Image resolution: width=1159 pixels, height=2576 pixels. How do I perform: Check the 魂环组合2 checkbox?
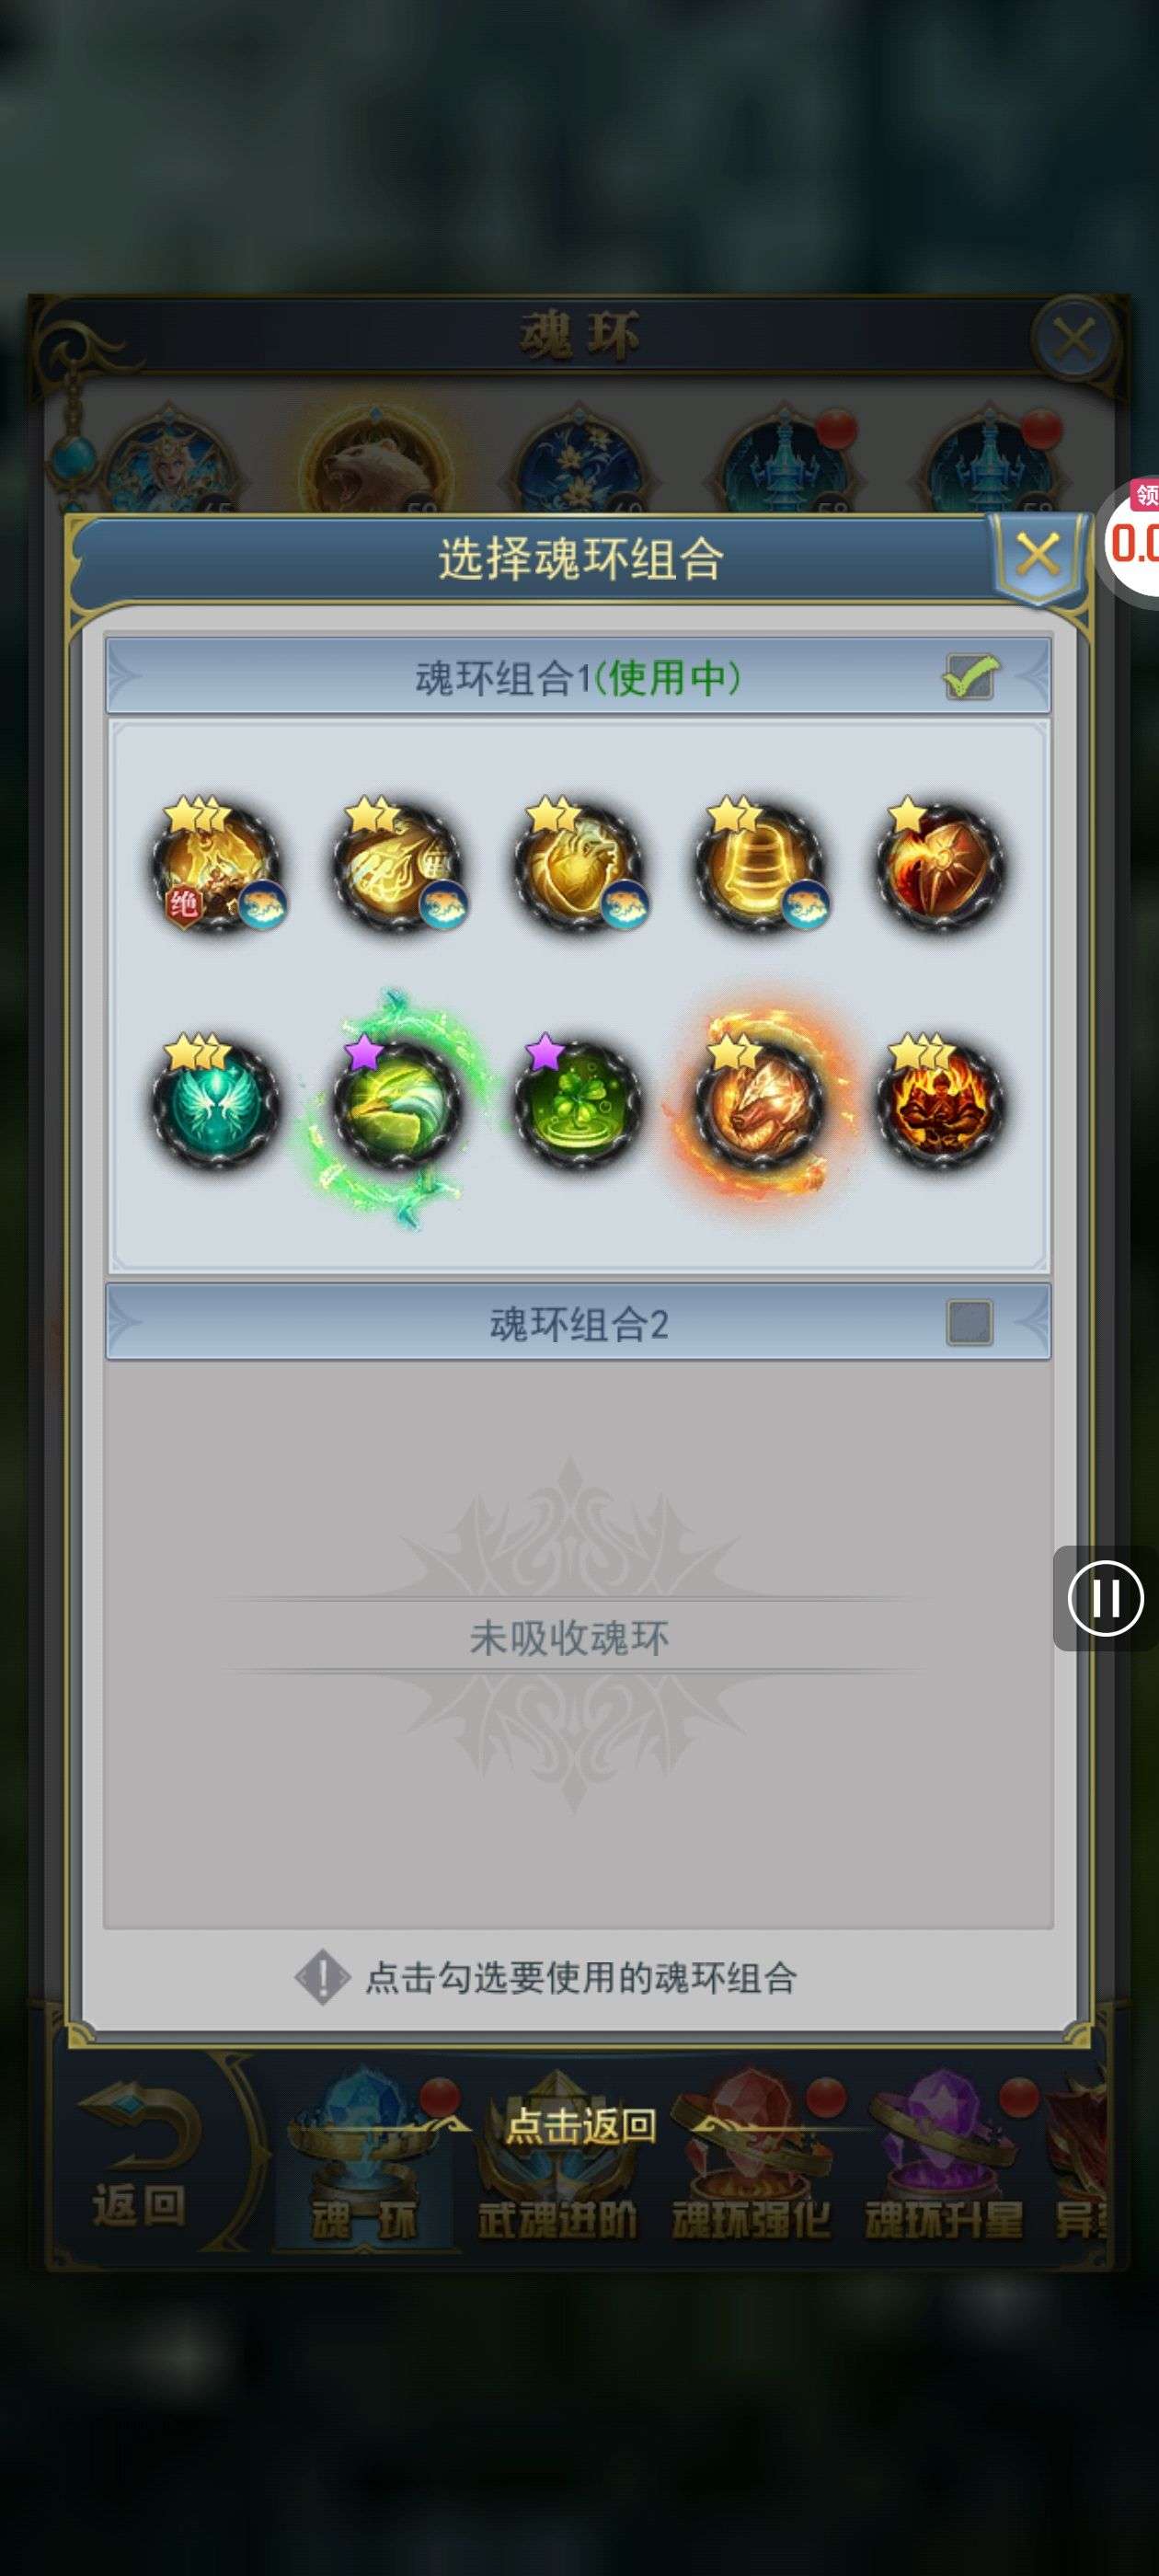[x=969, y=1322]
